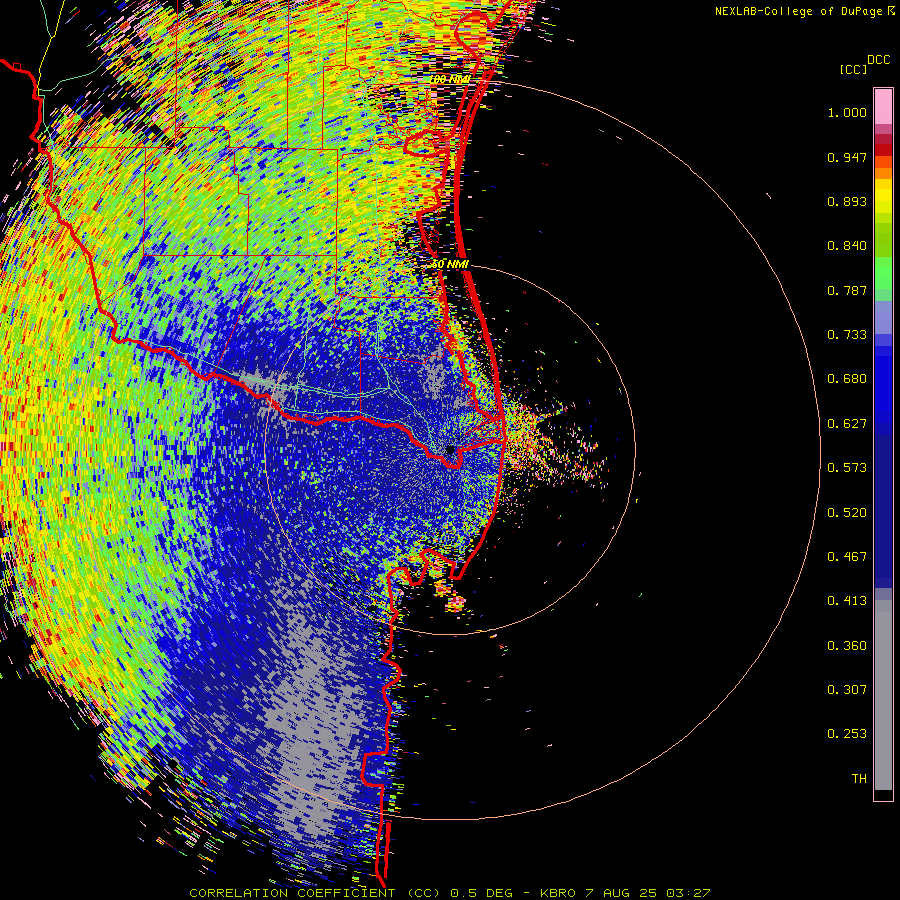The width and height of the screenshot is (900, 900).
Task: Pick the bright green segment of the color bar
Action: pos(883,273)
